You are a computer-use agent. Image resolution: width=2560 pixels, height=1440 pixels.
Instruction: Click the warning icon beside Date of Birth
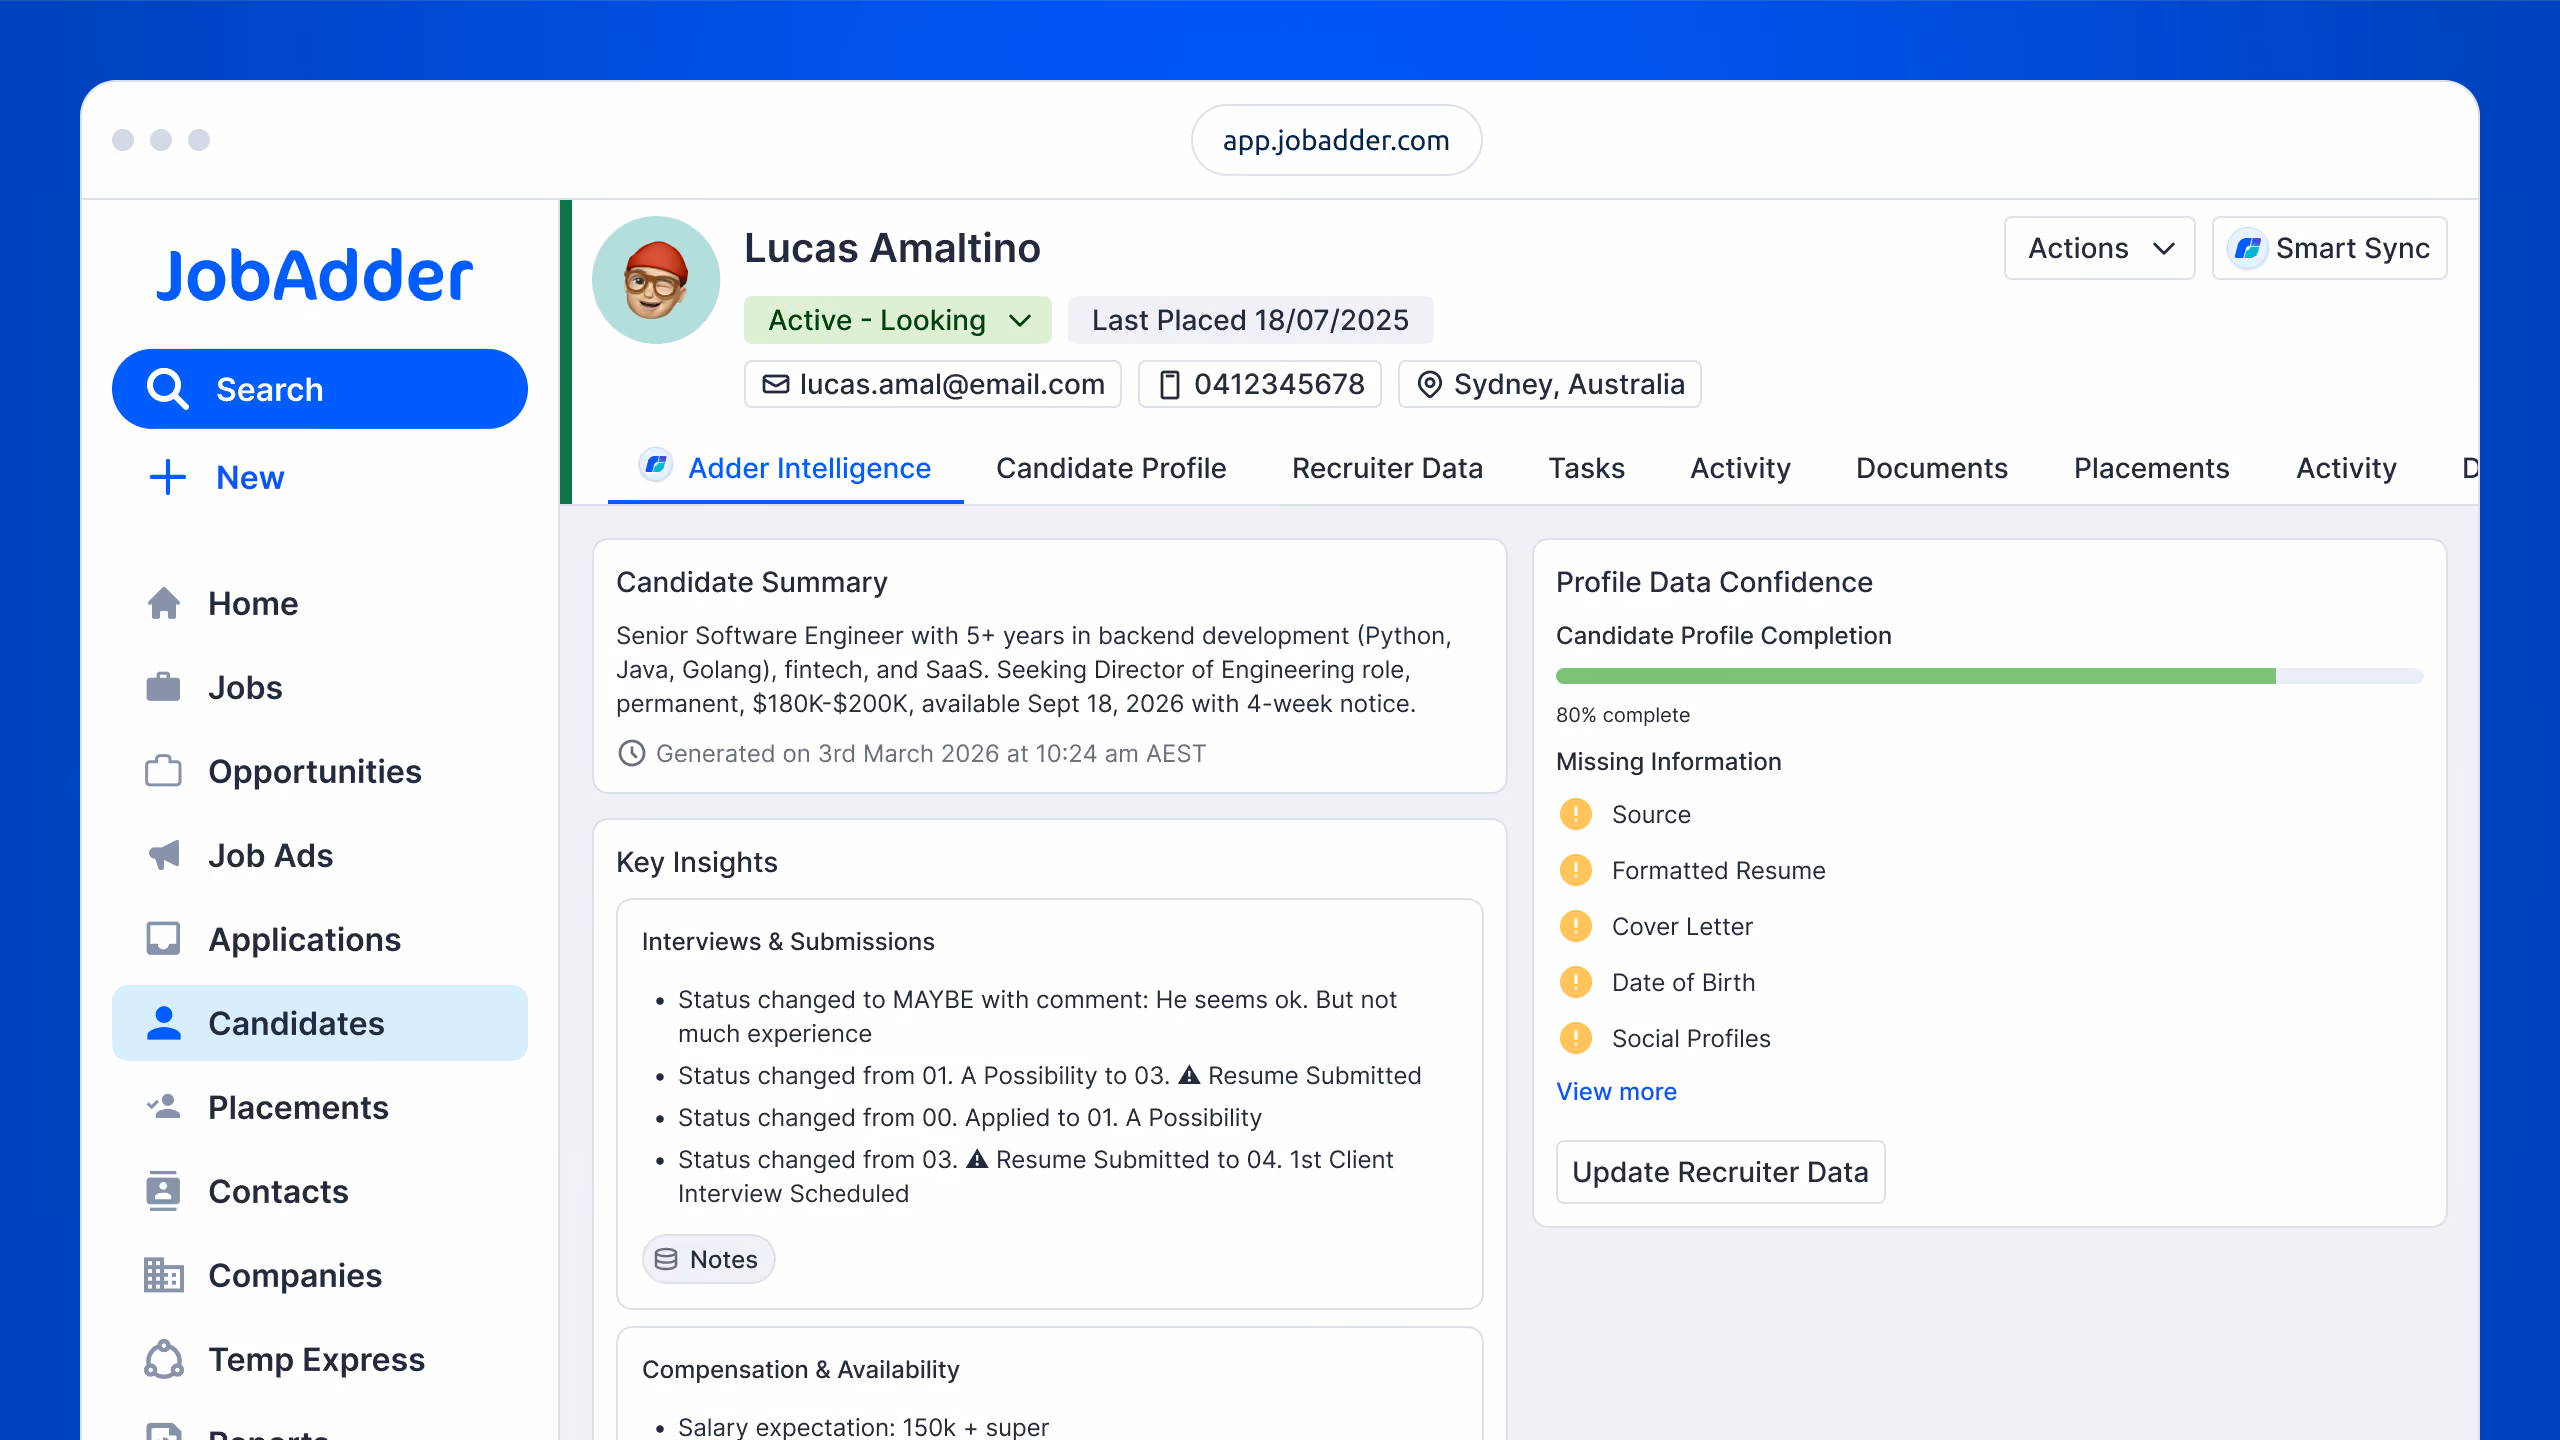click(x=1576, y=983)
